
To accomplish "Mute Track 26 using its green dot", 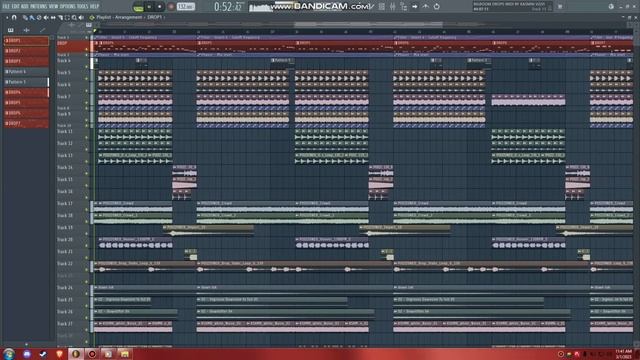I will tap(87, 318).
